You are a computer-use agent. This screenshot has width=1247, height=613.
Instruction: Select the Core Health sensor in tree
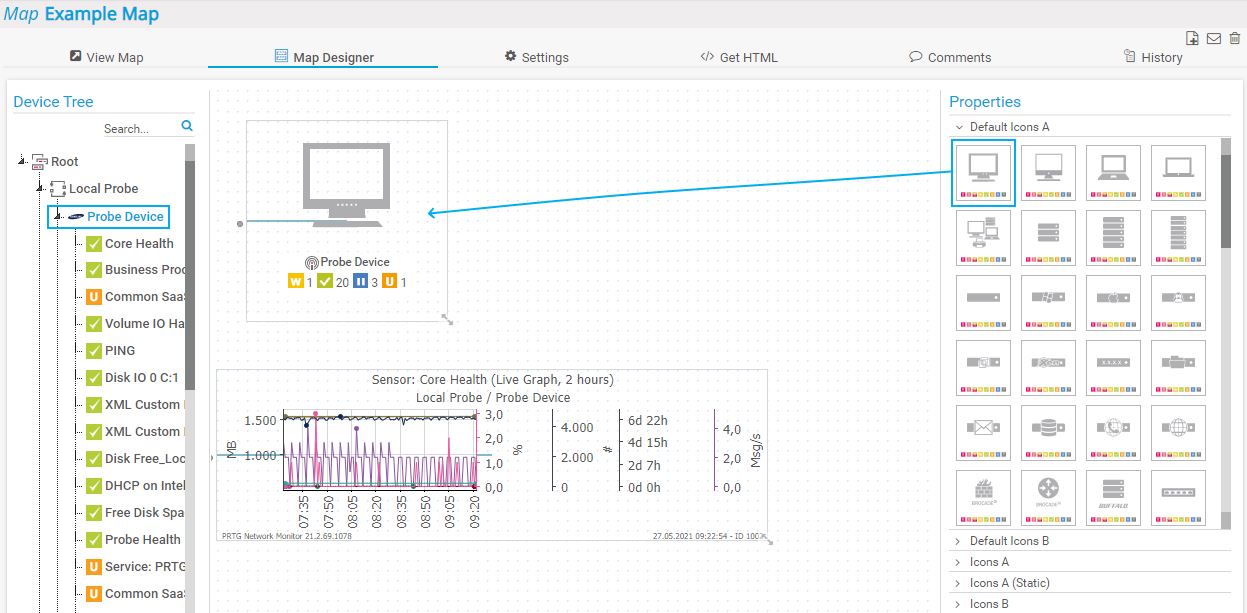pos(138,243)
